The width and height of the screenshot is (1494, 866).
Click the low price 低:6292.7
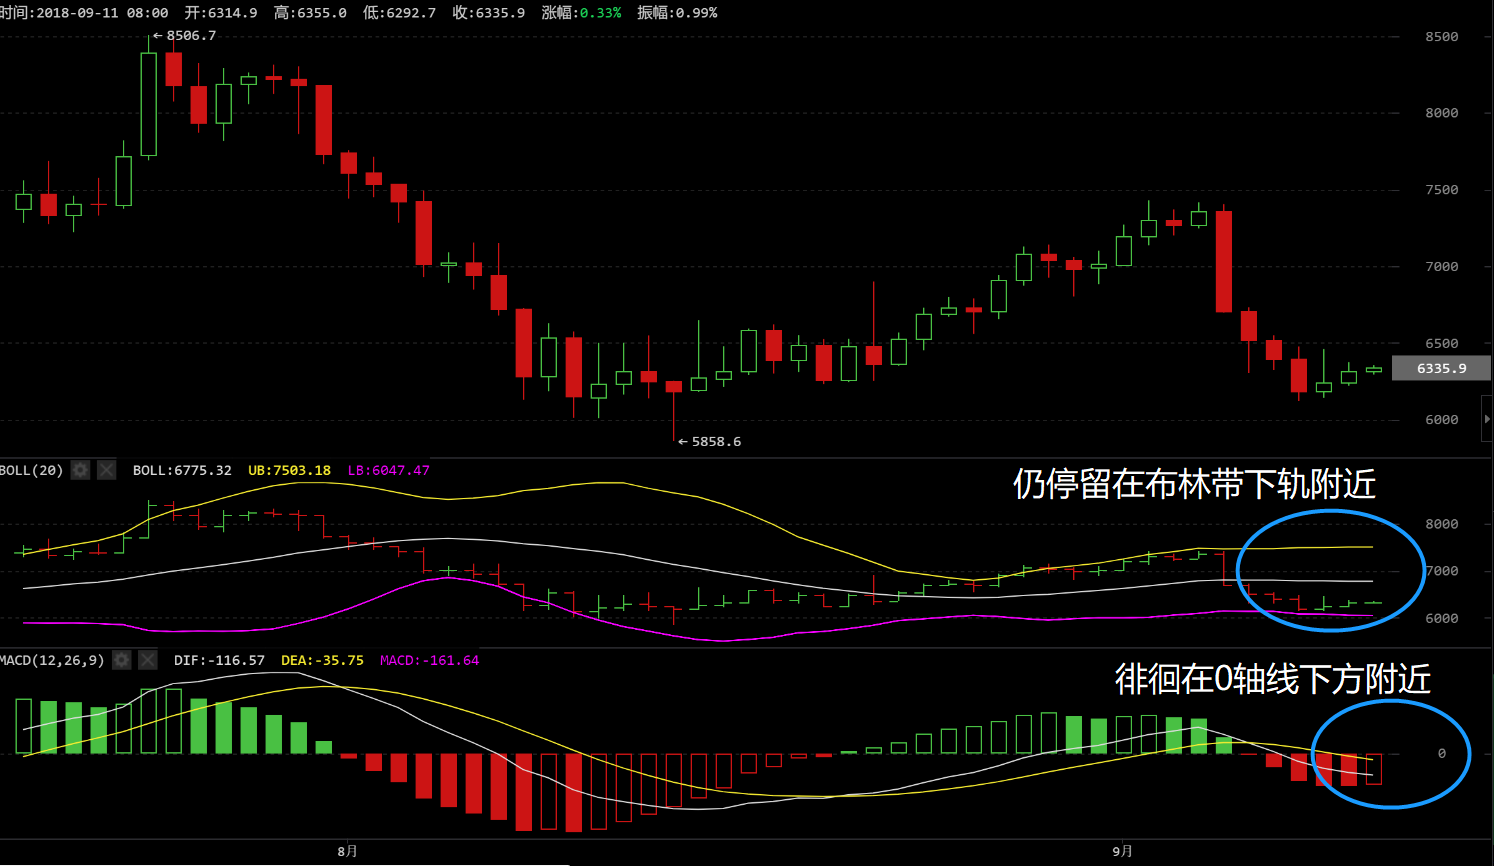click(399, 13)
